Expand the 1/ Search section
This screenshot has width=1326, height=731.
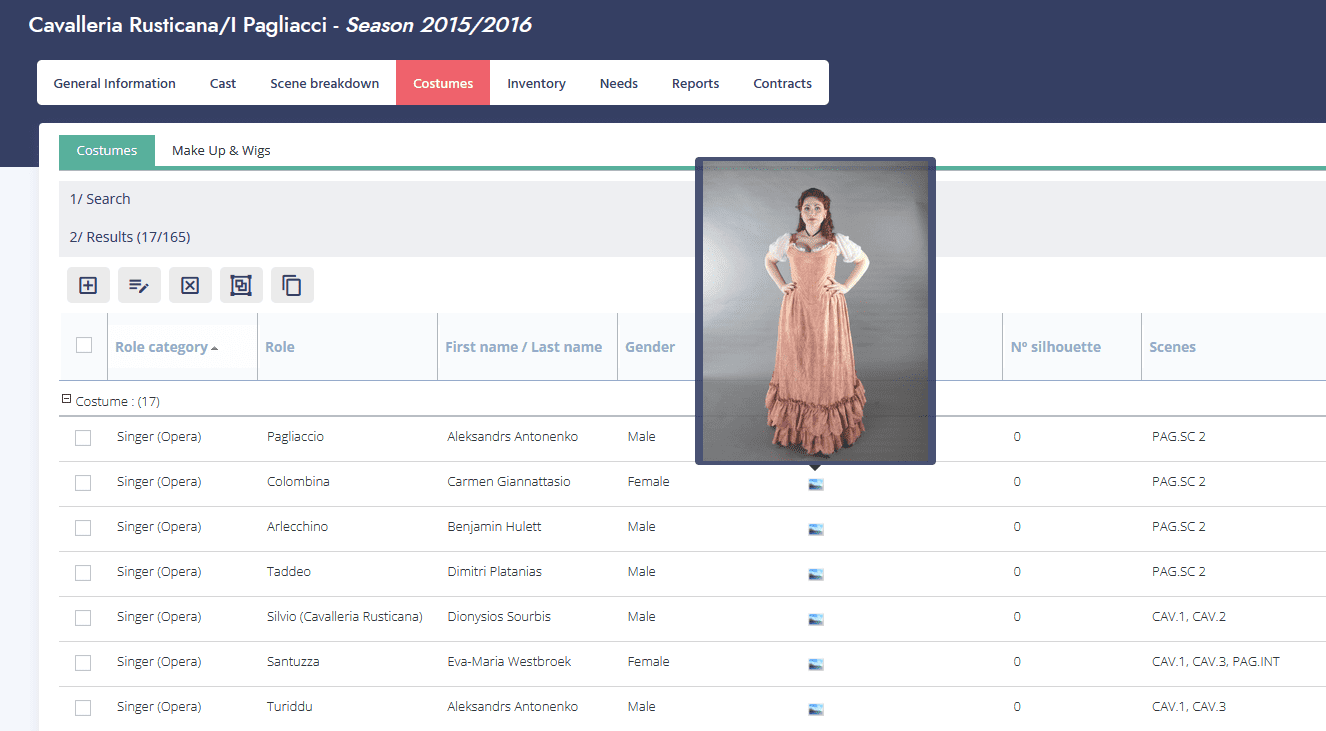coord(100,199)
